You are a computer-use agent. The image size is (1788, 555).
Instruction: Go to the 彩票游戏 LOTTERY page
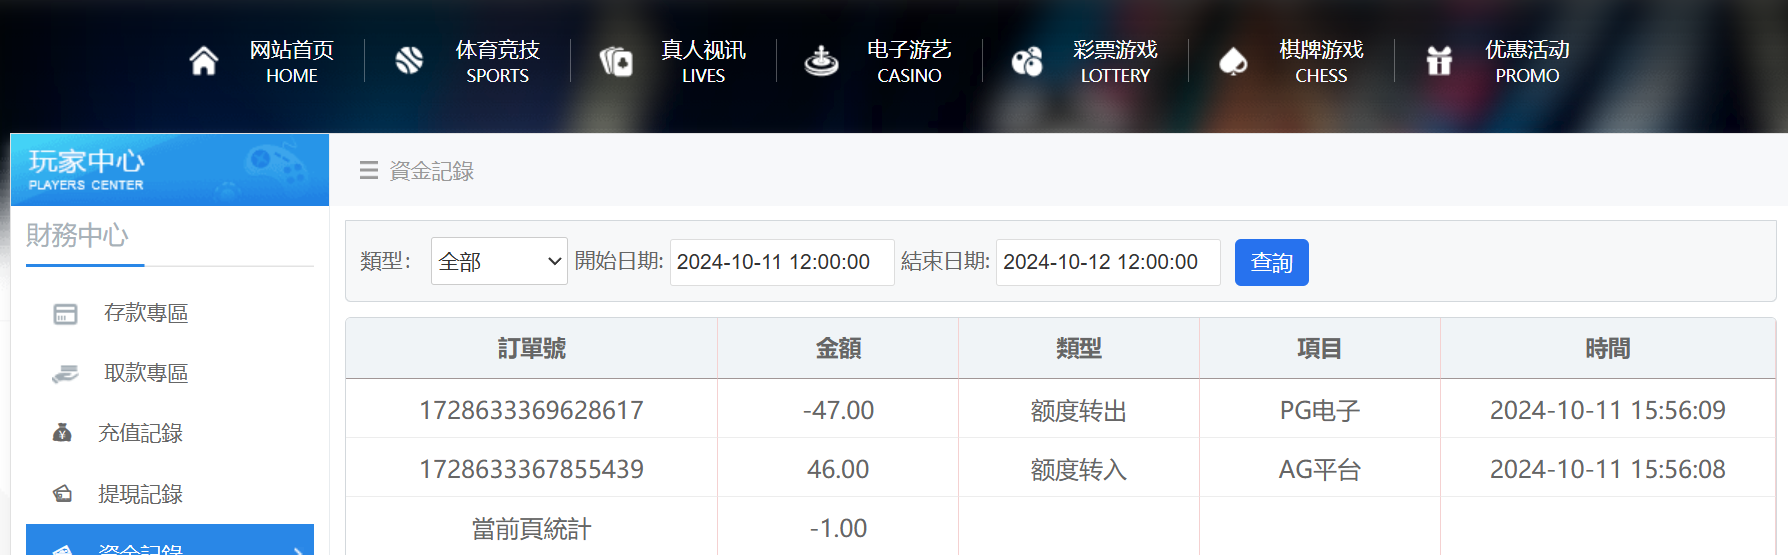1114,62
